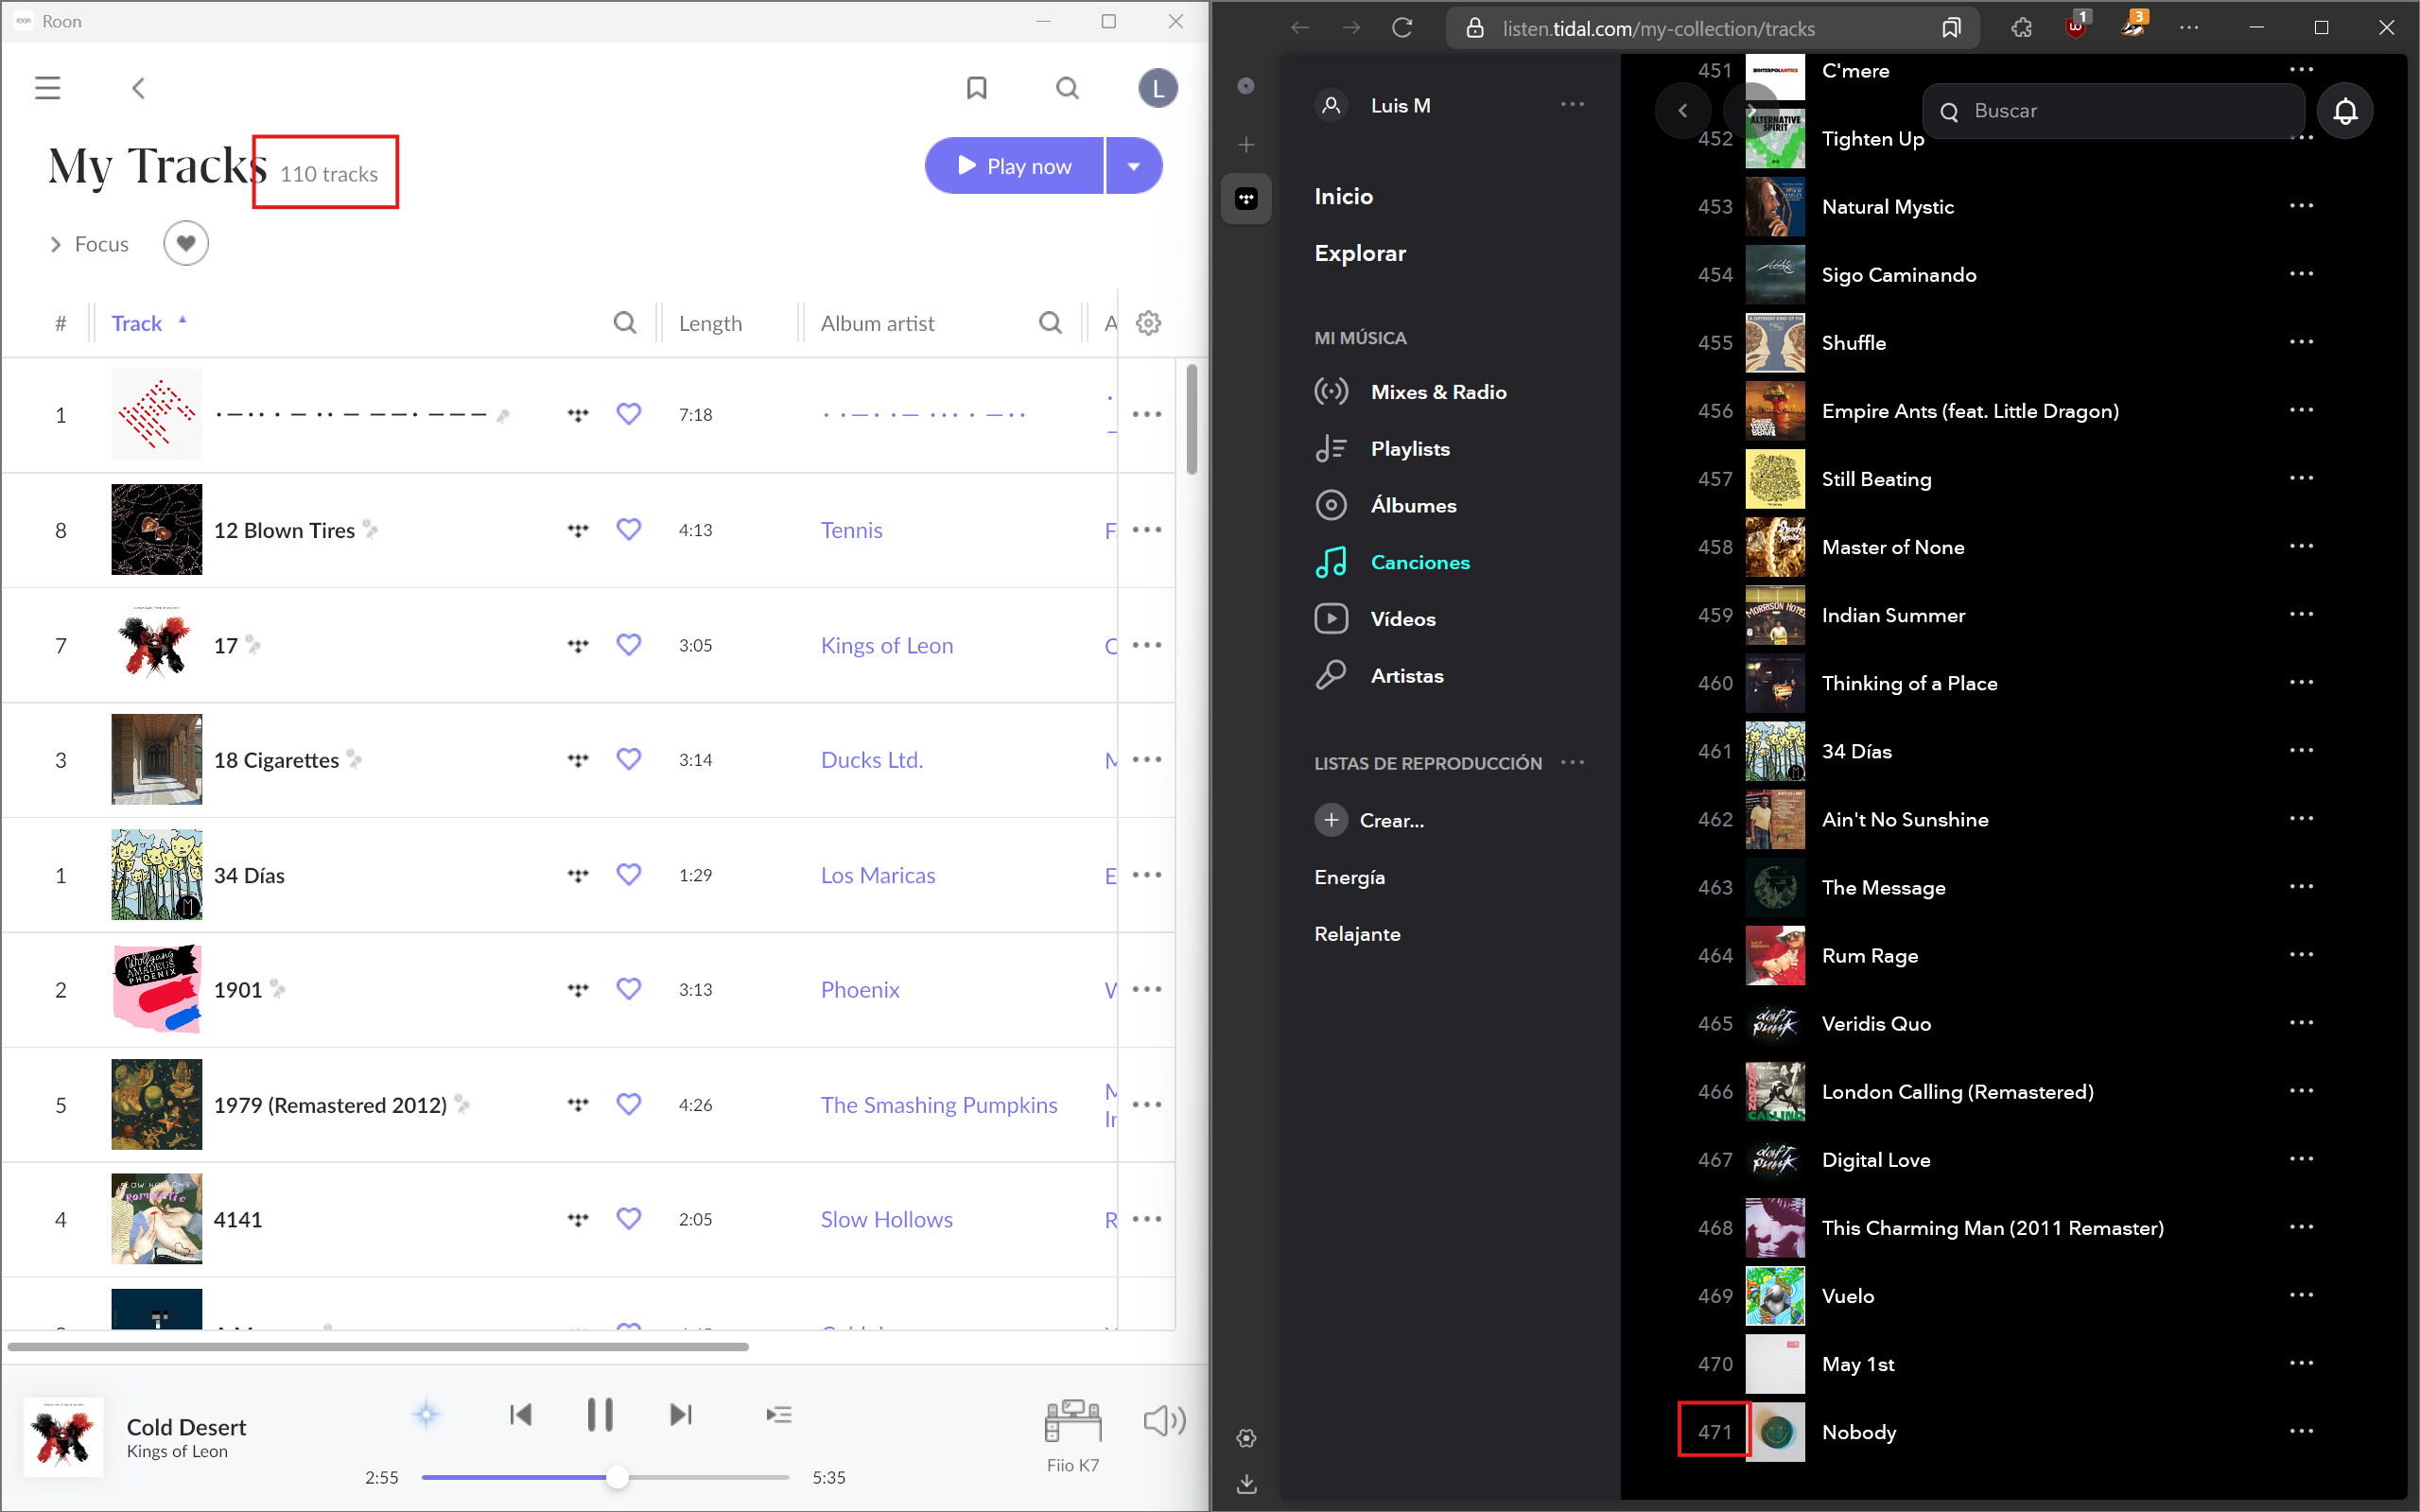2420x1512 pixels.
Task: Pause Cold Desert playback
Action: point(600,1414)
